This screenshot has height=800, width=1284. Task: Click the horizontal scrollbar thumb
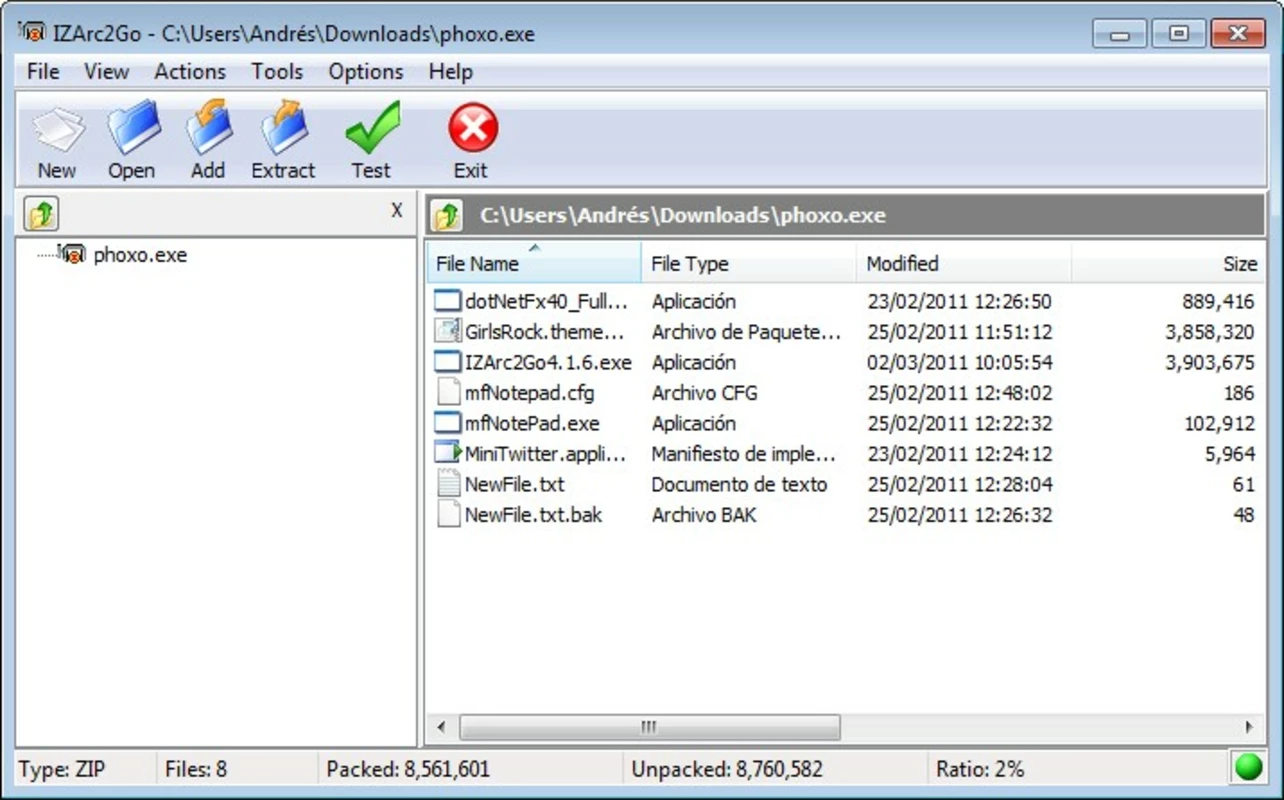[x=649, y=727]
